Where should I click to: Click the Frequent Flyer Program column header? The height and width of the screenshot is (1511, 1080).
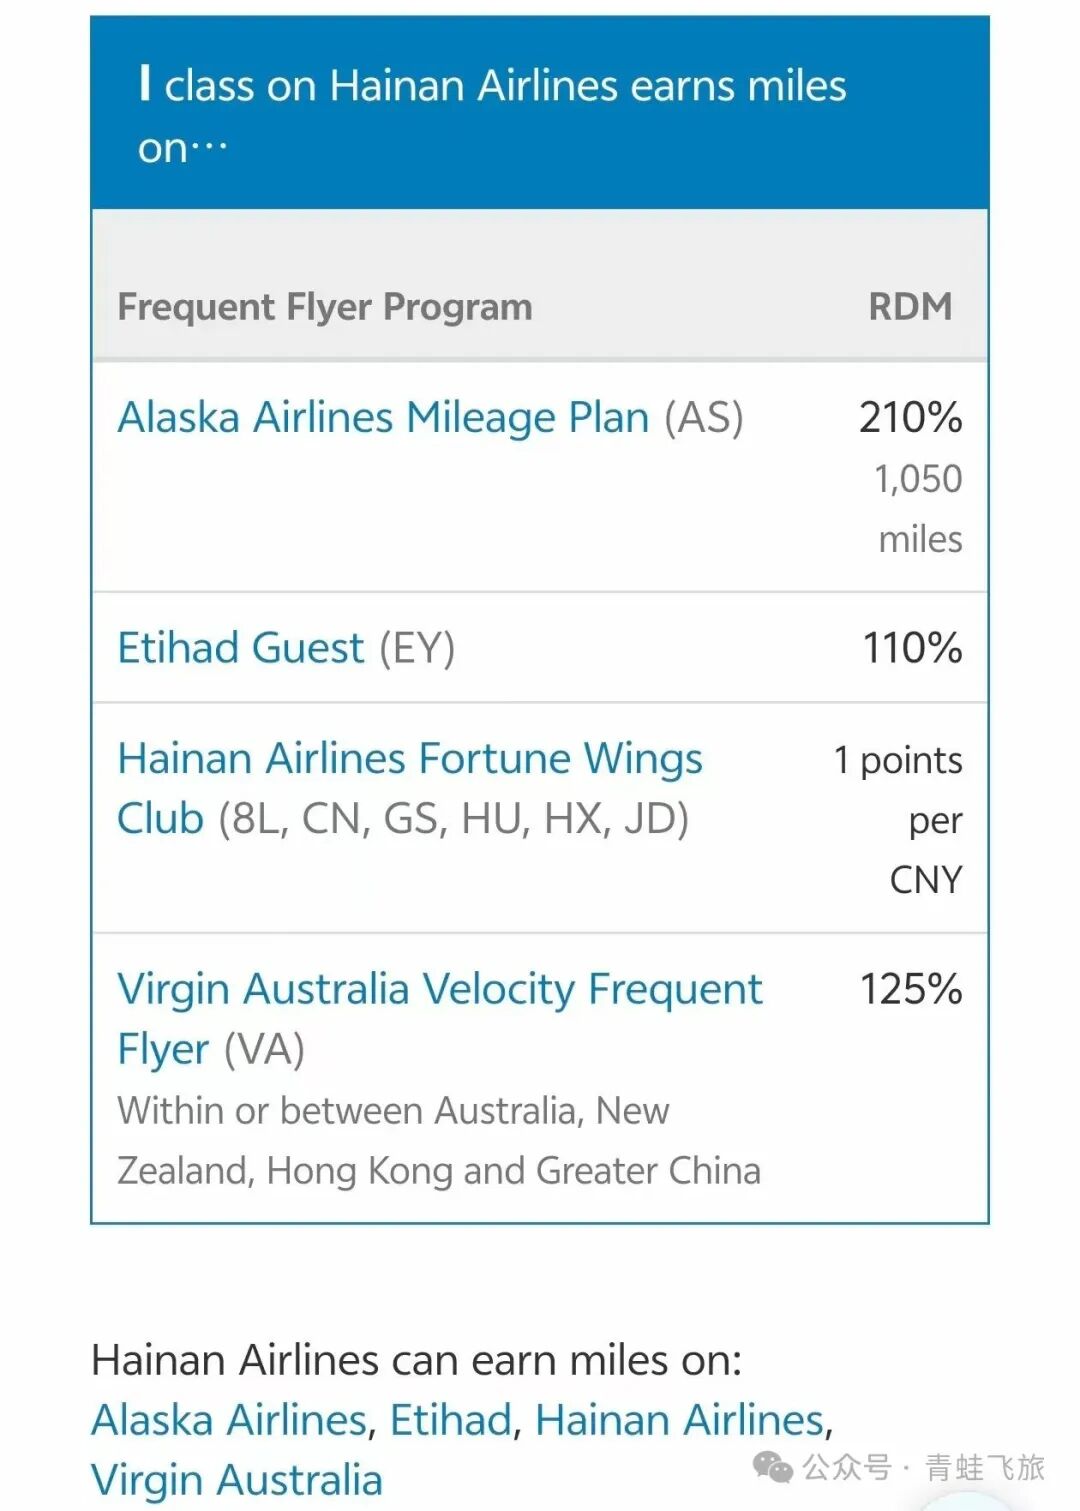point(325,307)
